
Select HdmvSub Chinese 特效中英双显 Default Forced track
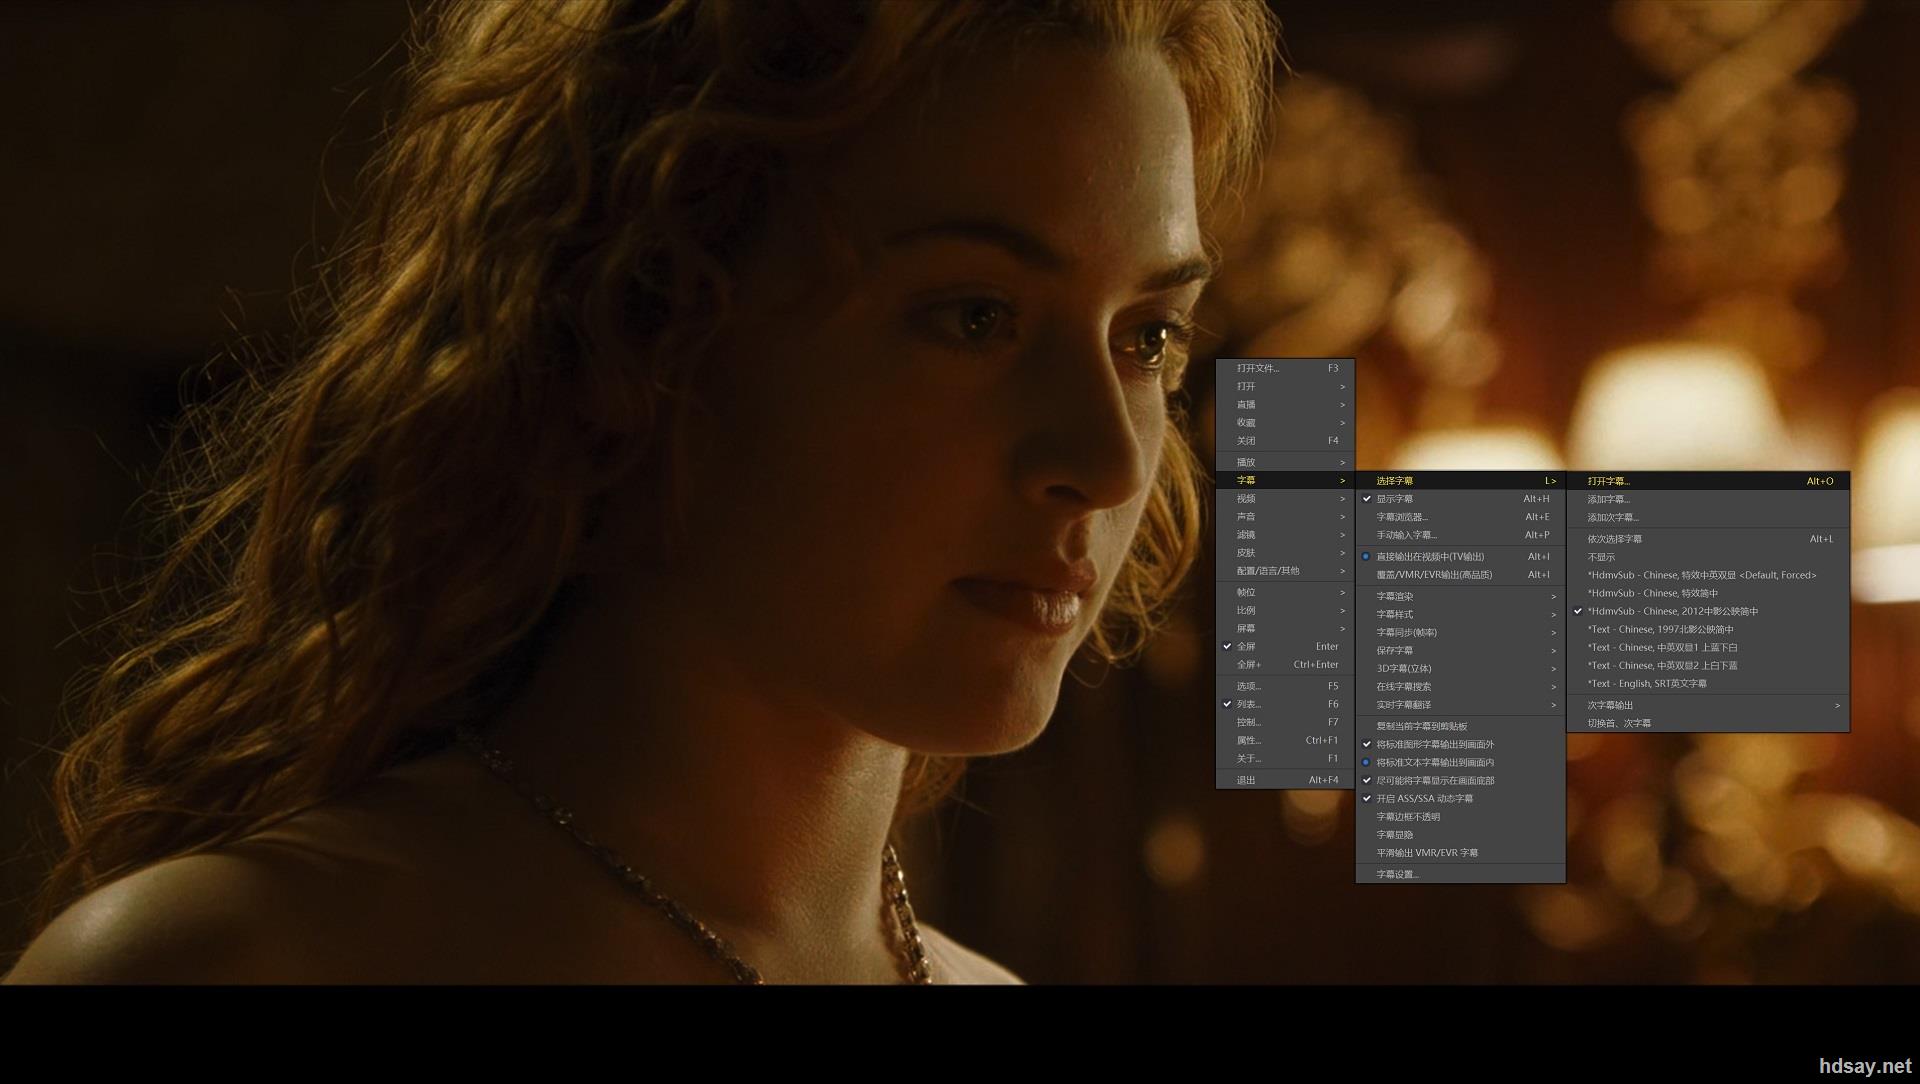click(1708, 575)
